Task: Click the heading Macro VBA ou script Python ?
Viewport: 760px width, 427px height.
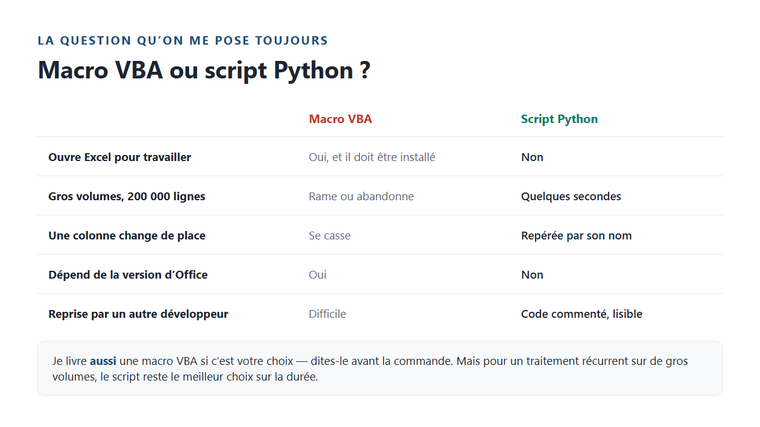Action: [204, 70]
